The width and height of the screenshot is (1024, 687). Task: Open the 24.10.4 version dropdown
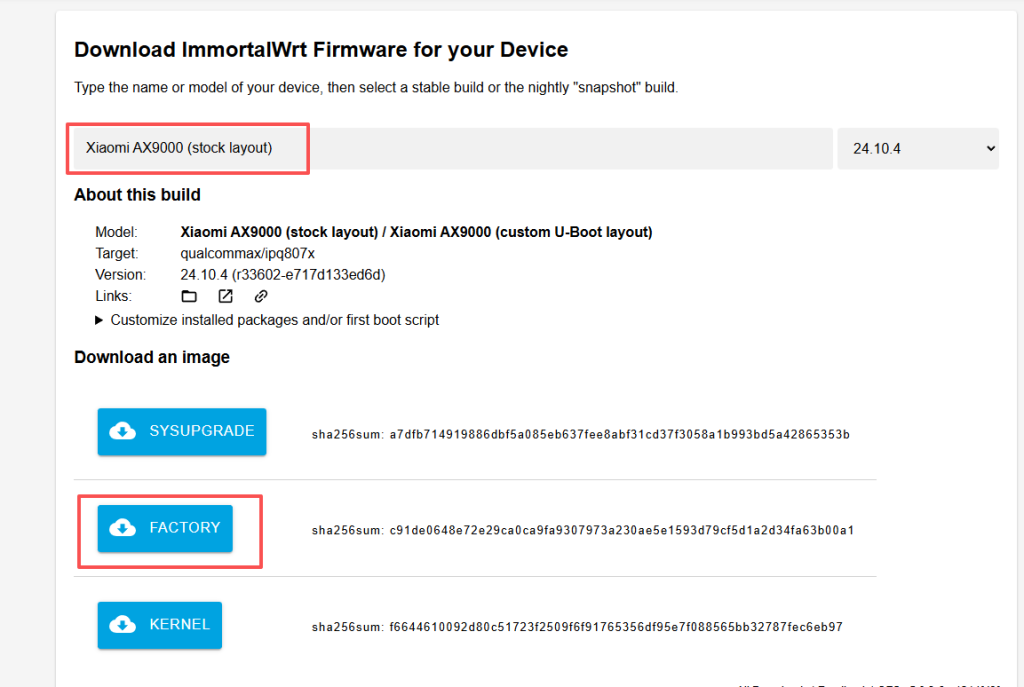tap(918, 148)
